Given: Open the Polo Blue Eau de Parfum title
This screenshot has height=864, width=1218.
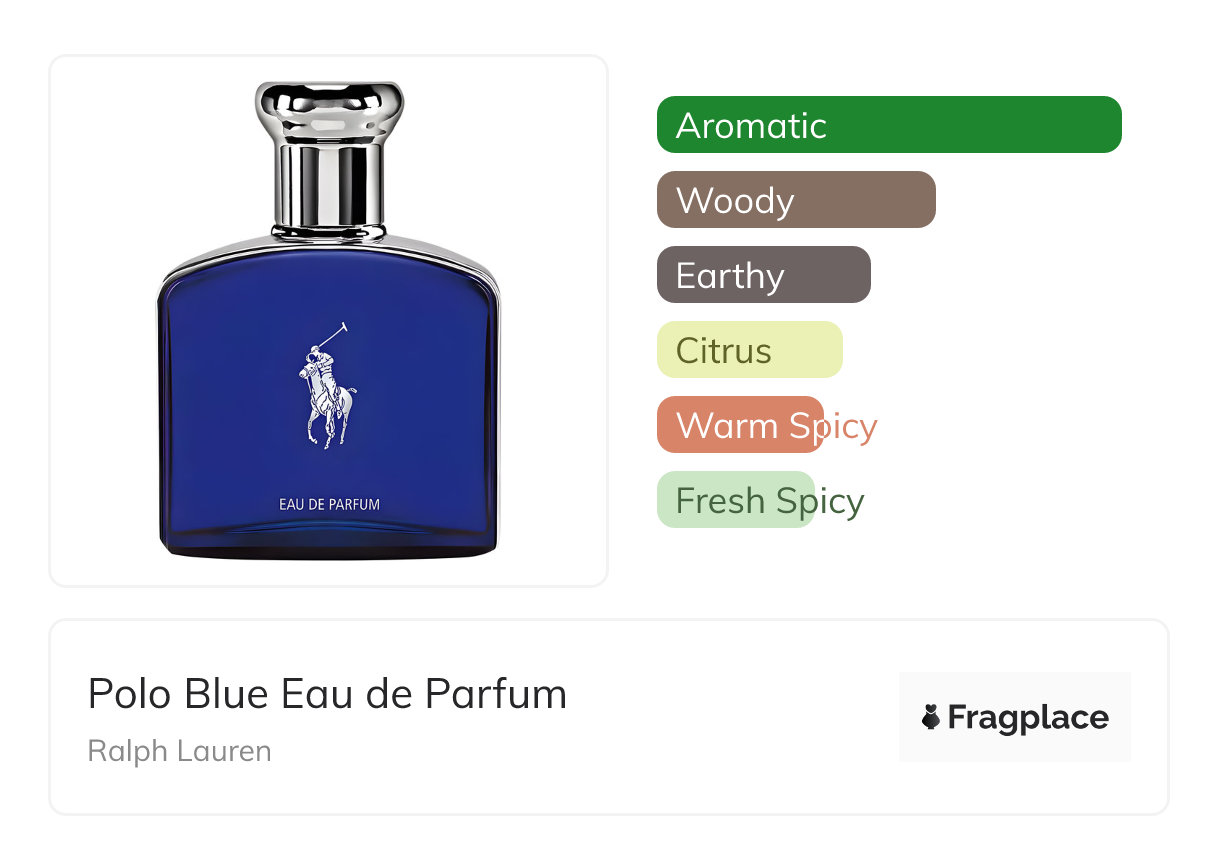Looking at the screenshot, I should tap(327, 693).
